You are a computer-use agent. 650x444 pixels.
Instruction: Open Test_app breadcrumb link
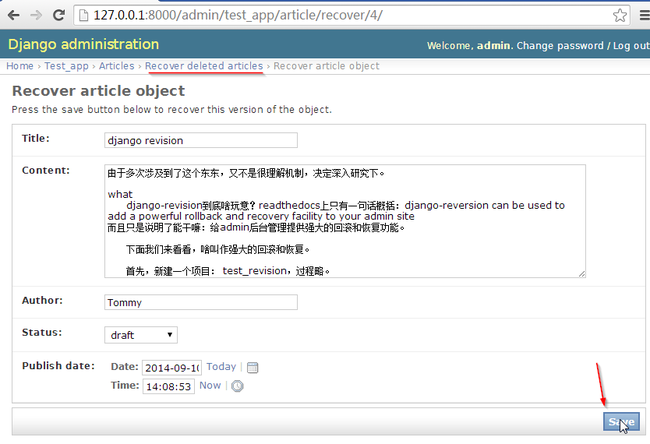[x=66, y=66]
